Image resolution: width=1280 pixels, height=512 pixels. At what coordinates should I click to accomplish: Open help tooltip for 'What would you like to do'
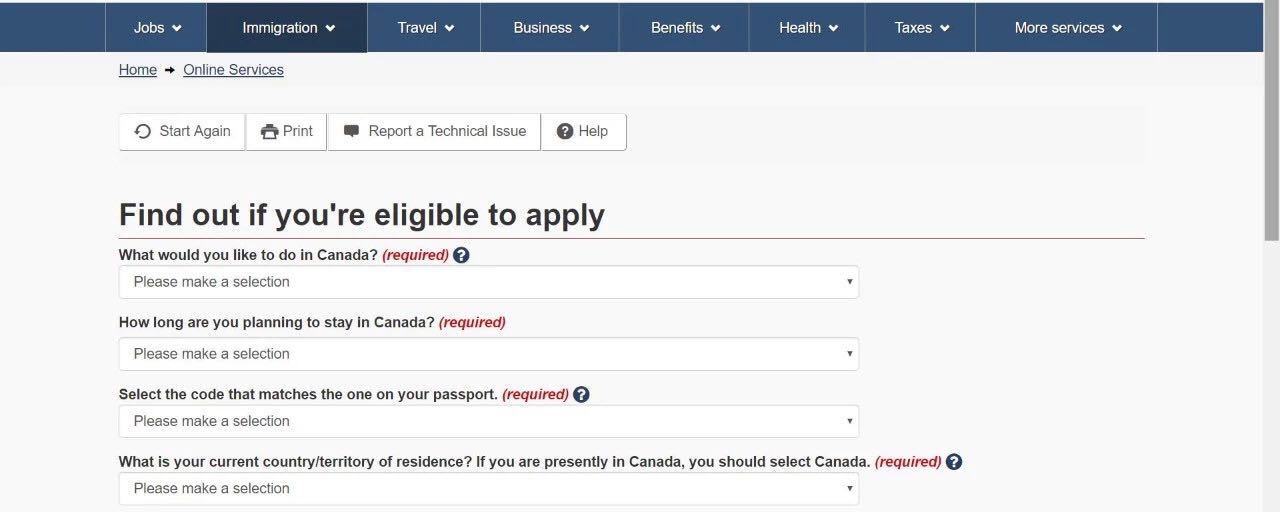(461, 255)
